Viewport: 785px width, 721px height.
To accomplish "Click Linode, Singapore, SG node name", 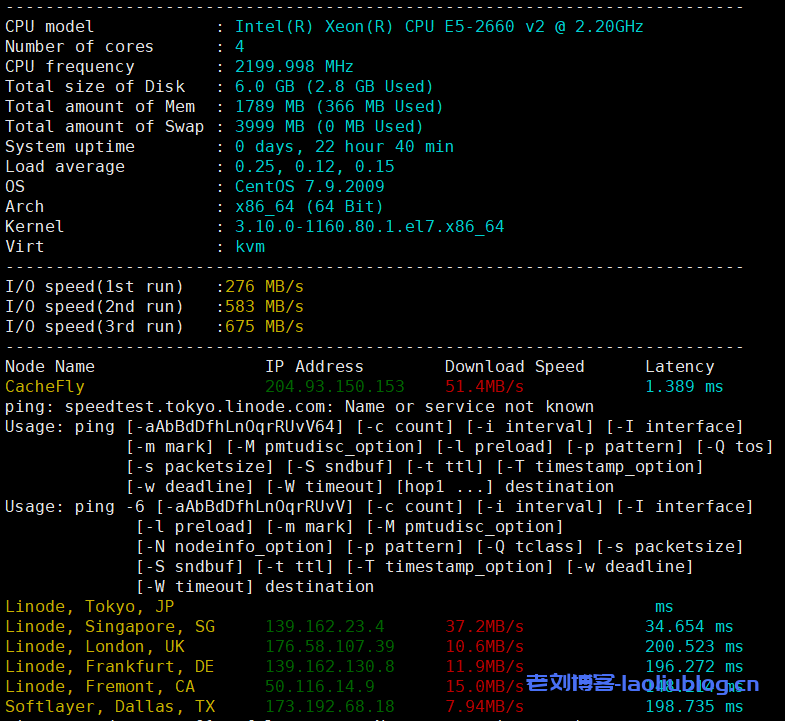I will (x=110, y=627).
